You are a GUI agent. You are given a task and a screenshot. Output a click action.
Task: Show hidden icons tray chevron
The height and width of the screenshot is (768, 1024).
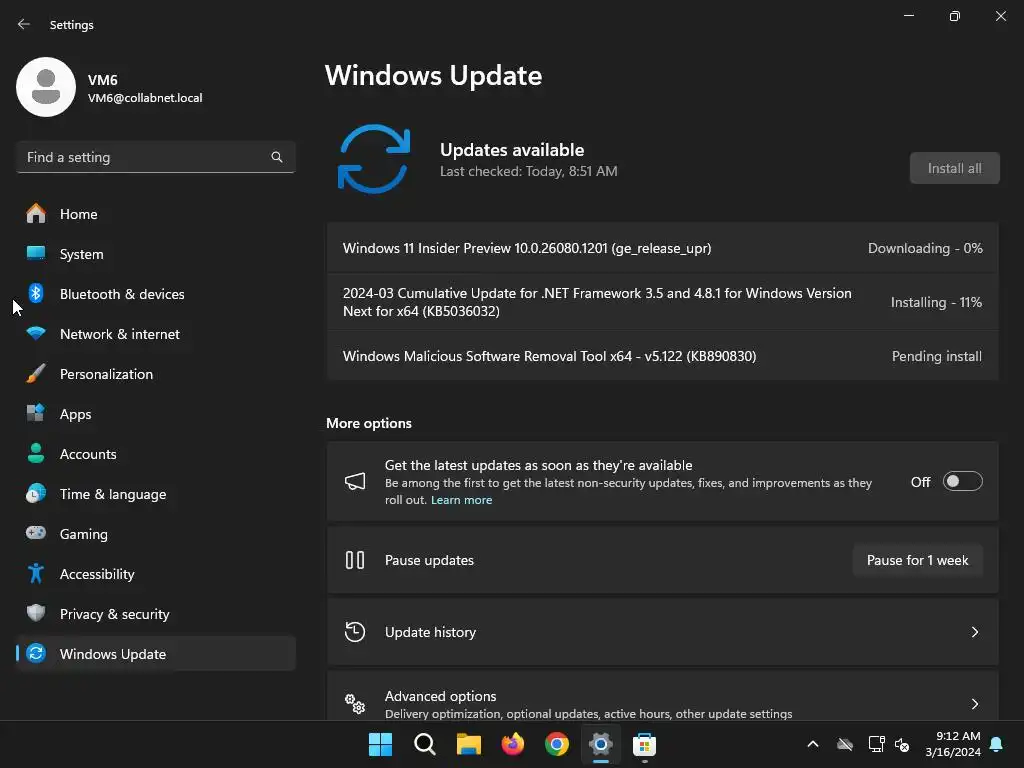point(812,744)
